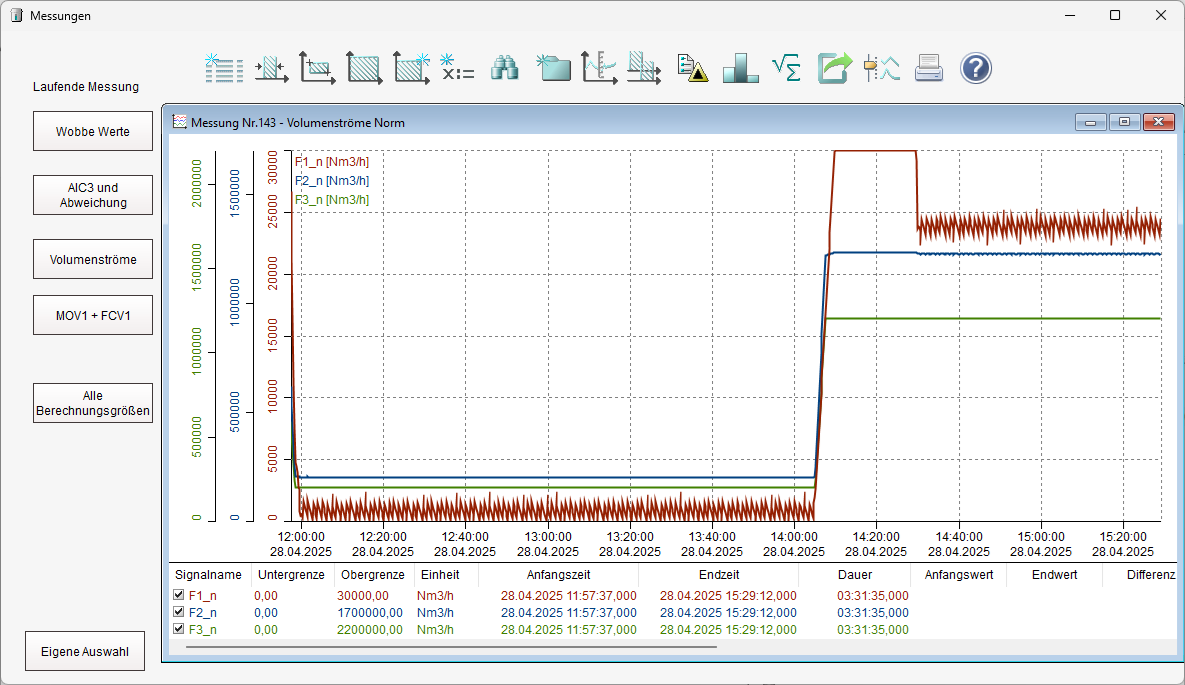Click the Messung Nr.143 chart window icon
This screenshot has height=685, width=1185.
click(x=179, y=122)
